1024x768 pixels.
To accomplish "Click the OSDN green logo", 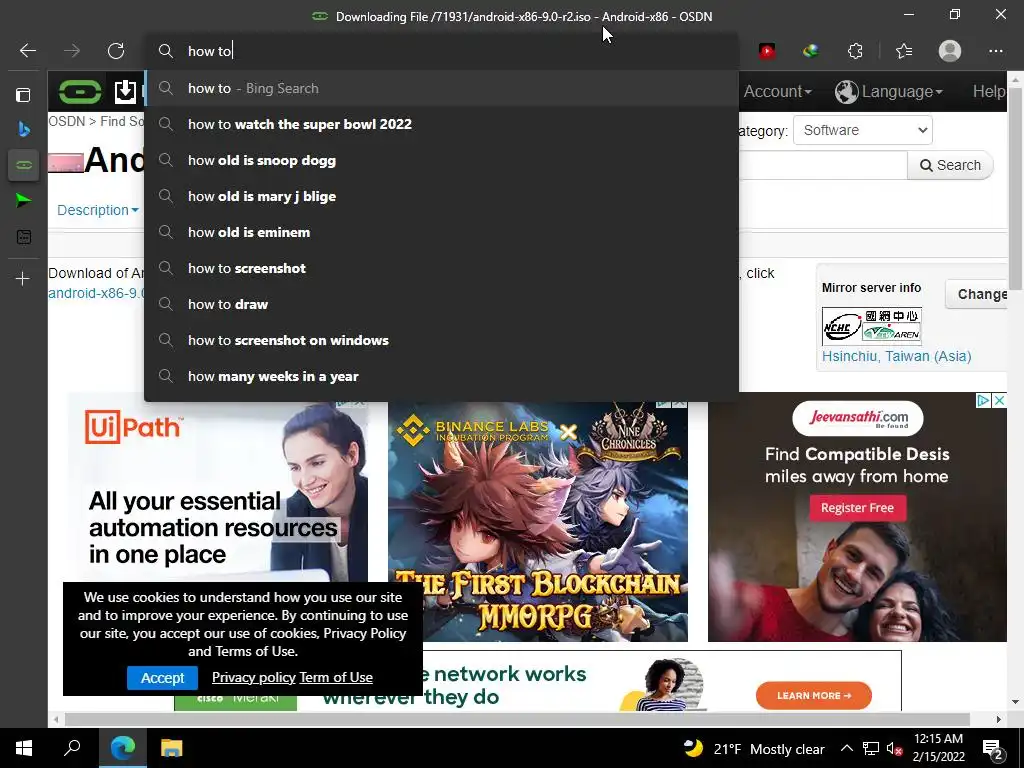I will (x=80, y=91).
